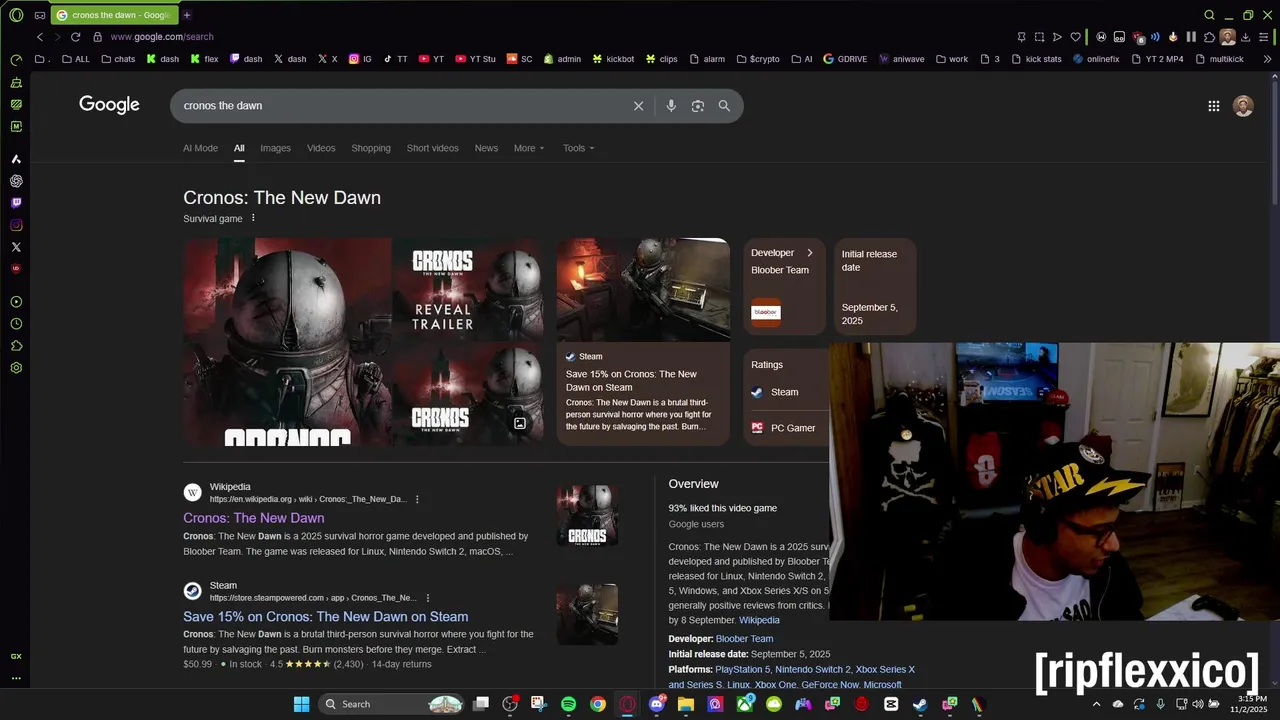Open the Wikipedia result thumbnail image
The height and width of the screenshot is (720, 1280).
[x=587, y=516]
